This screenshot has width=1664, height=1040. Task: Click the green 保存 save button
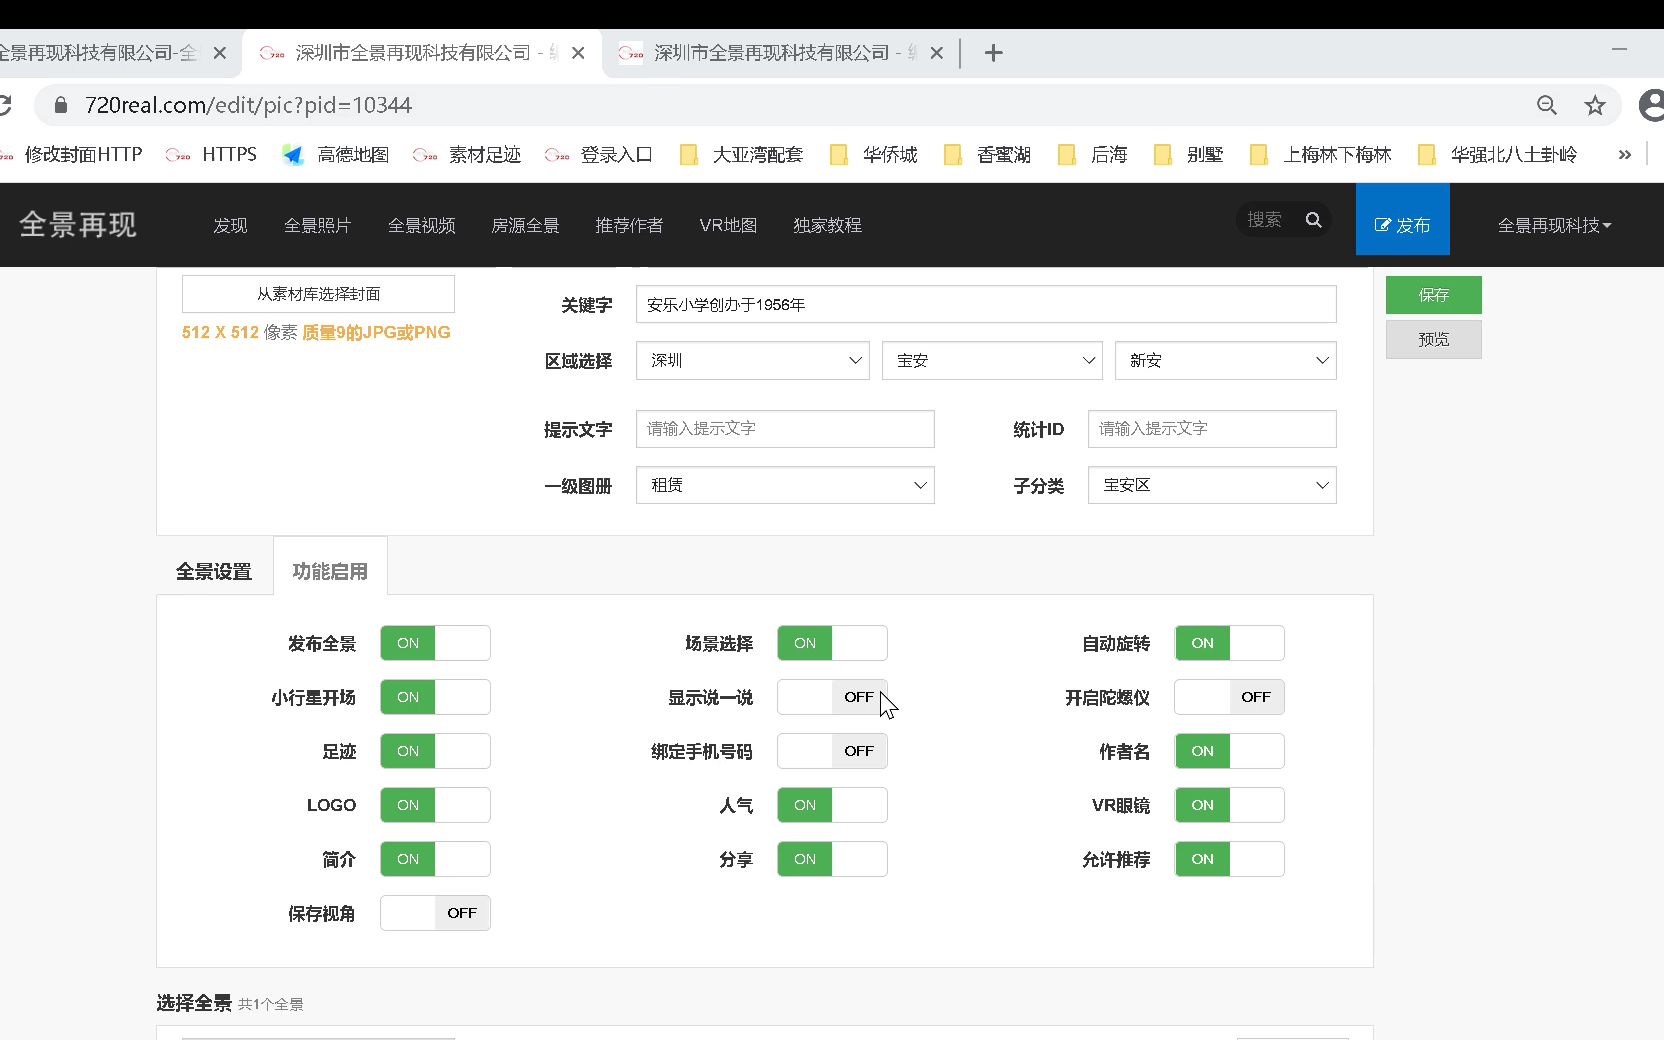[x=1434, y=295]
